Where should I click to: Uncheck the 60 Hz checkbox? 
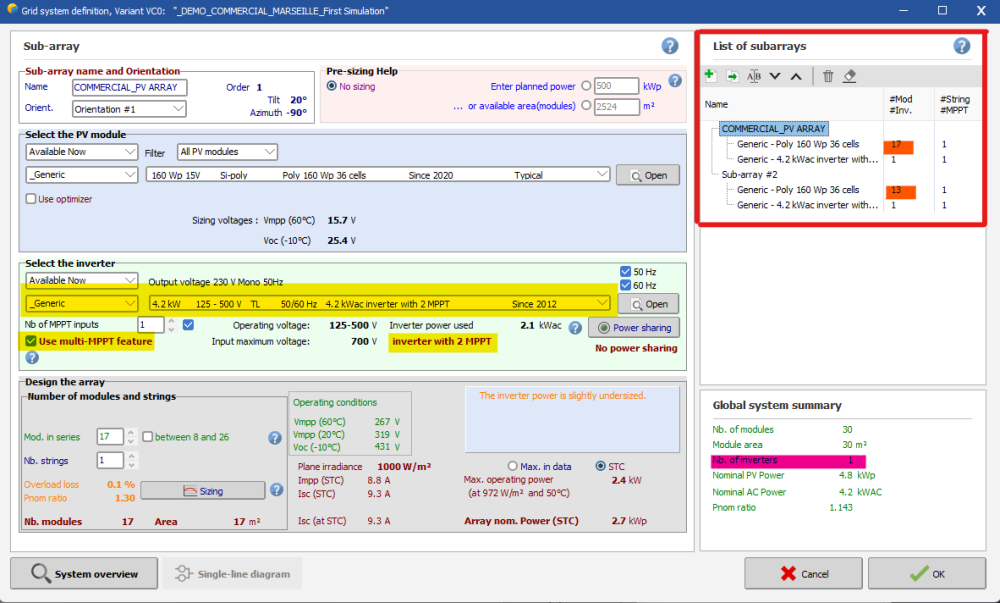coord(626,285)
